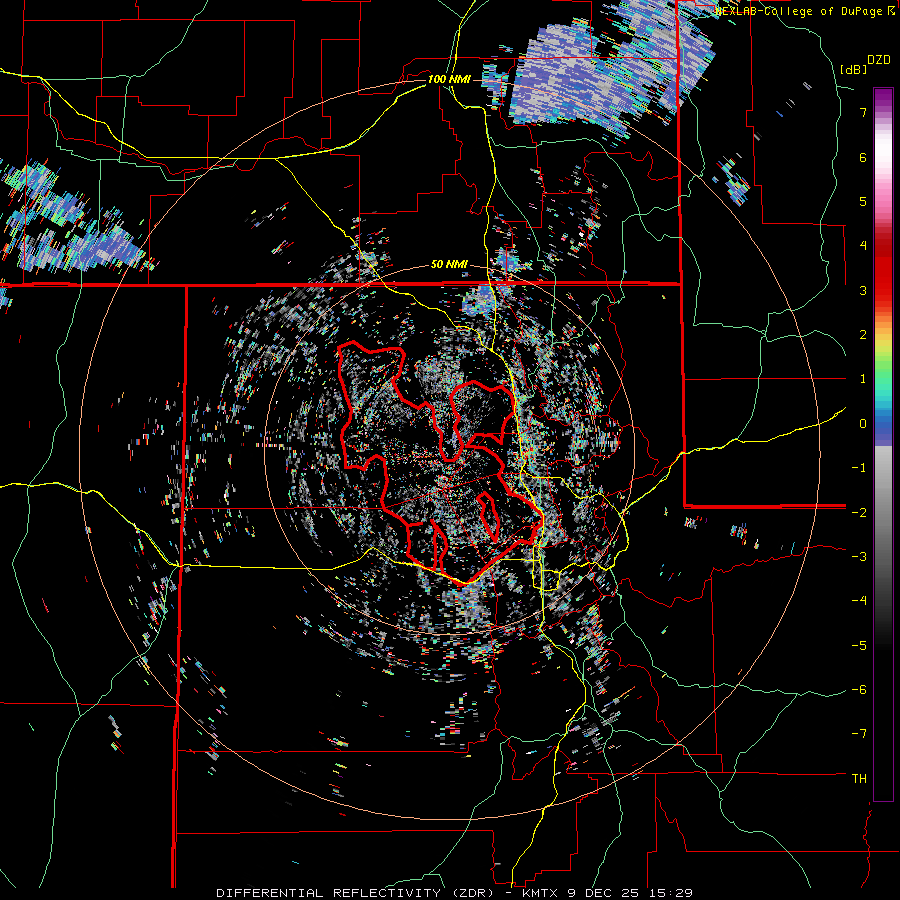
Task: Click the '3' value on color scale
Action: click(863, 290)
